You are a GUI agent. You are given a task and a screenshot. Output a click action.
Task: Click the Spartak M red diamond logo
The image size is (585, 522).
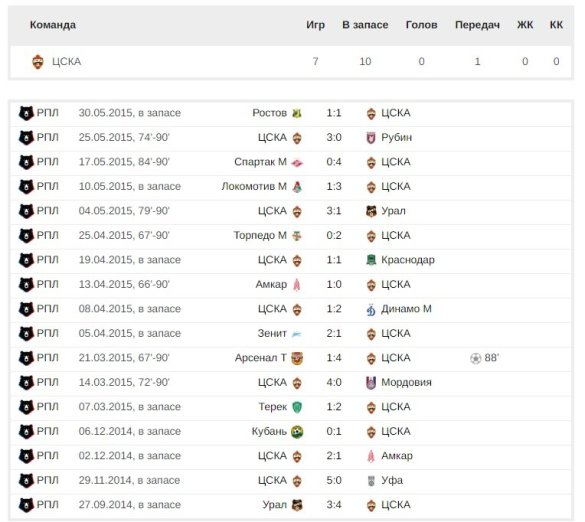click(x=297, y=163)
